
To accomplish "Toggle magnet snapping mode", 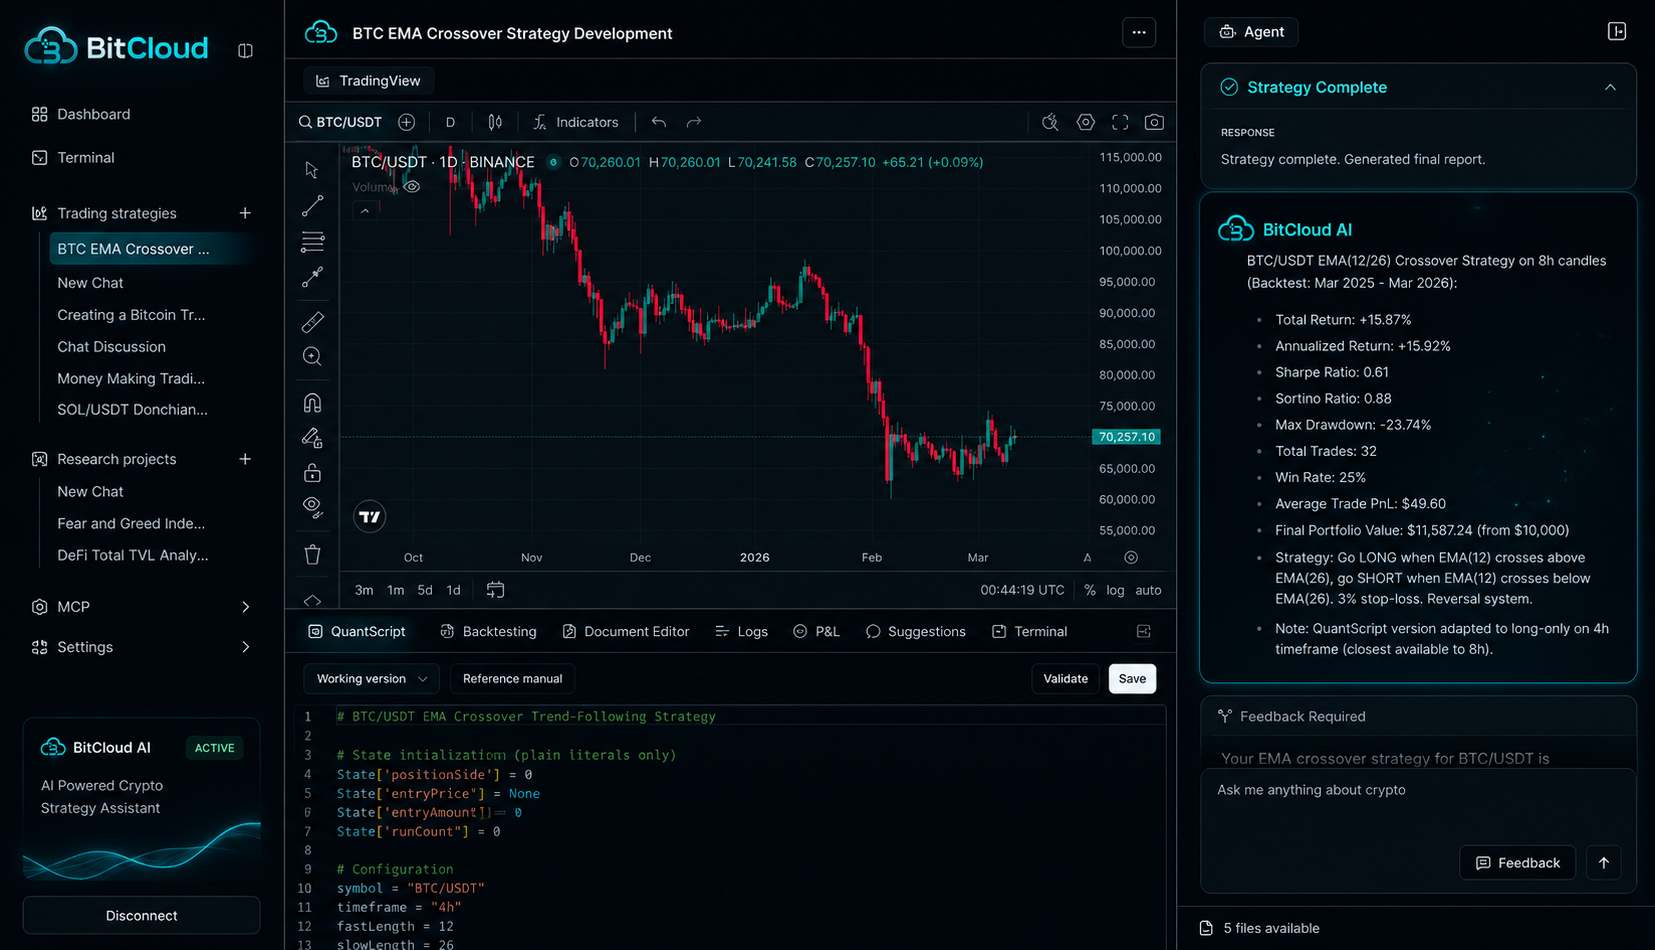I will pos(312,403).
